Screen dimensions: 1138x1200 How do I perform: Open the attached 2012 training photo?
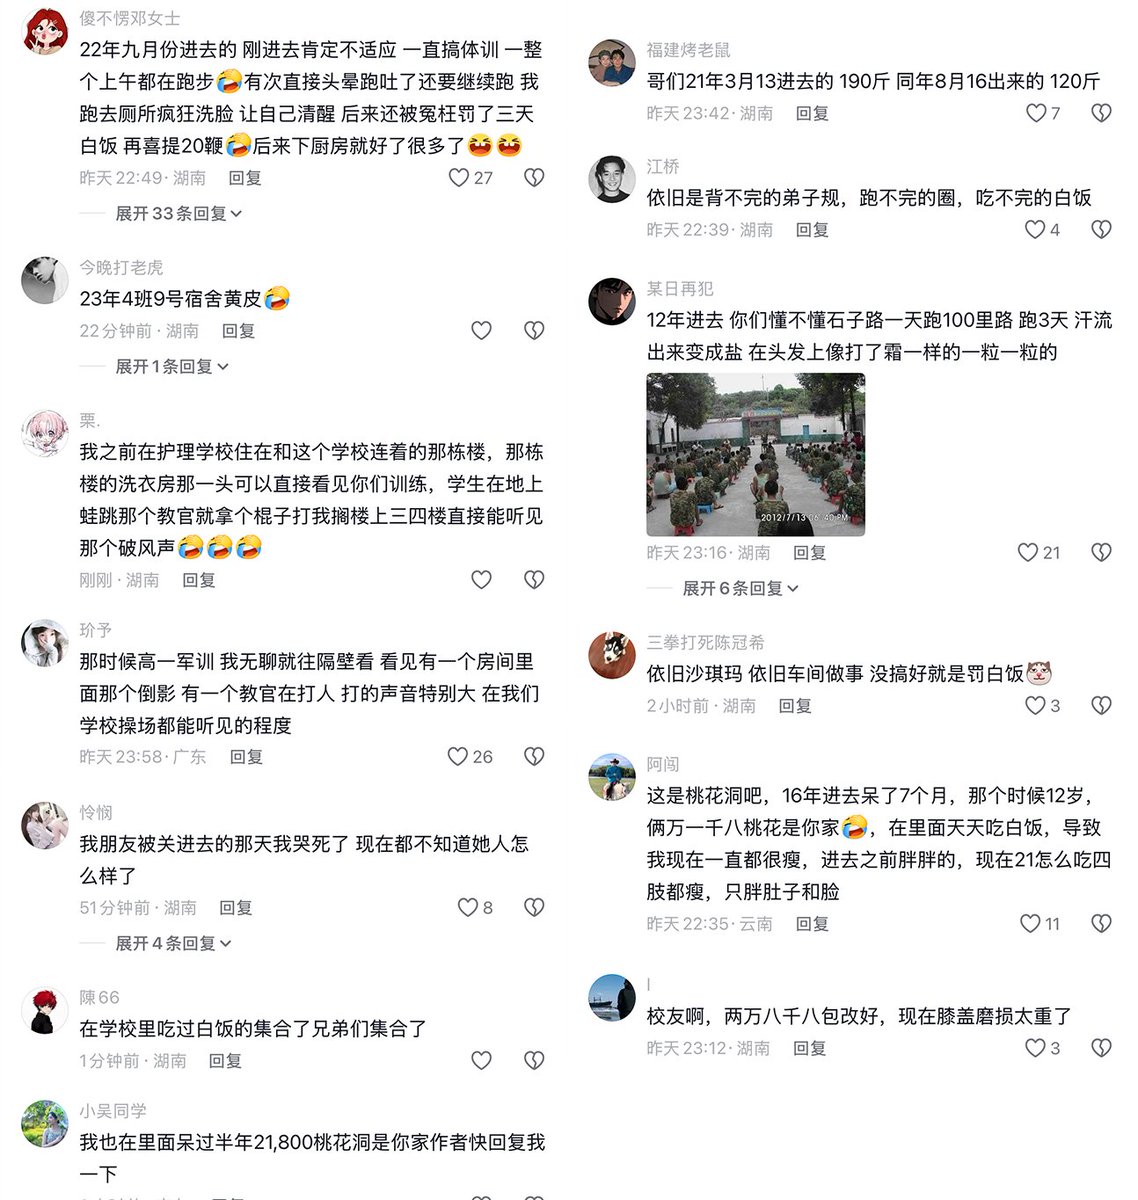pos(755,455)
